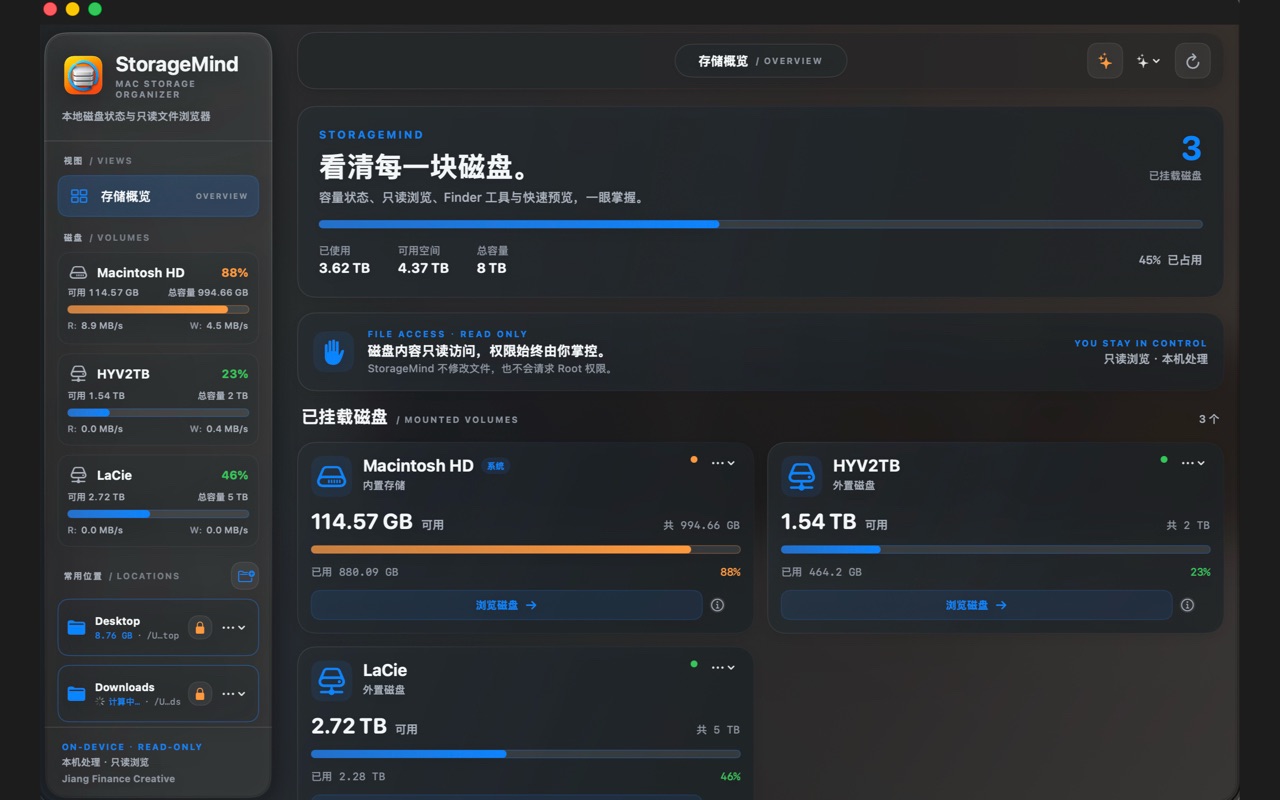Click the 存储概览 / OVERVIEW pill in the top bar
This screenshot has height=800, width=1280.
[761, 61]
